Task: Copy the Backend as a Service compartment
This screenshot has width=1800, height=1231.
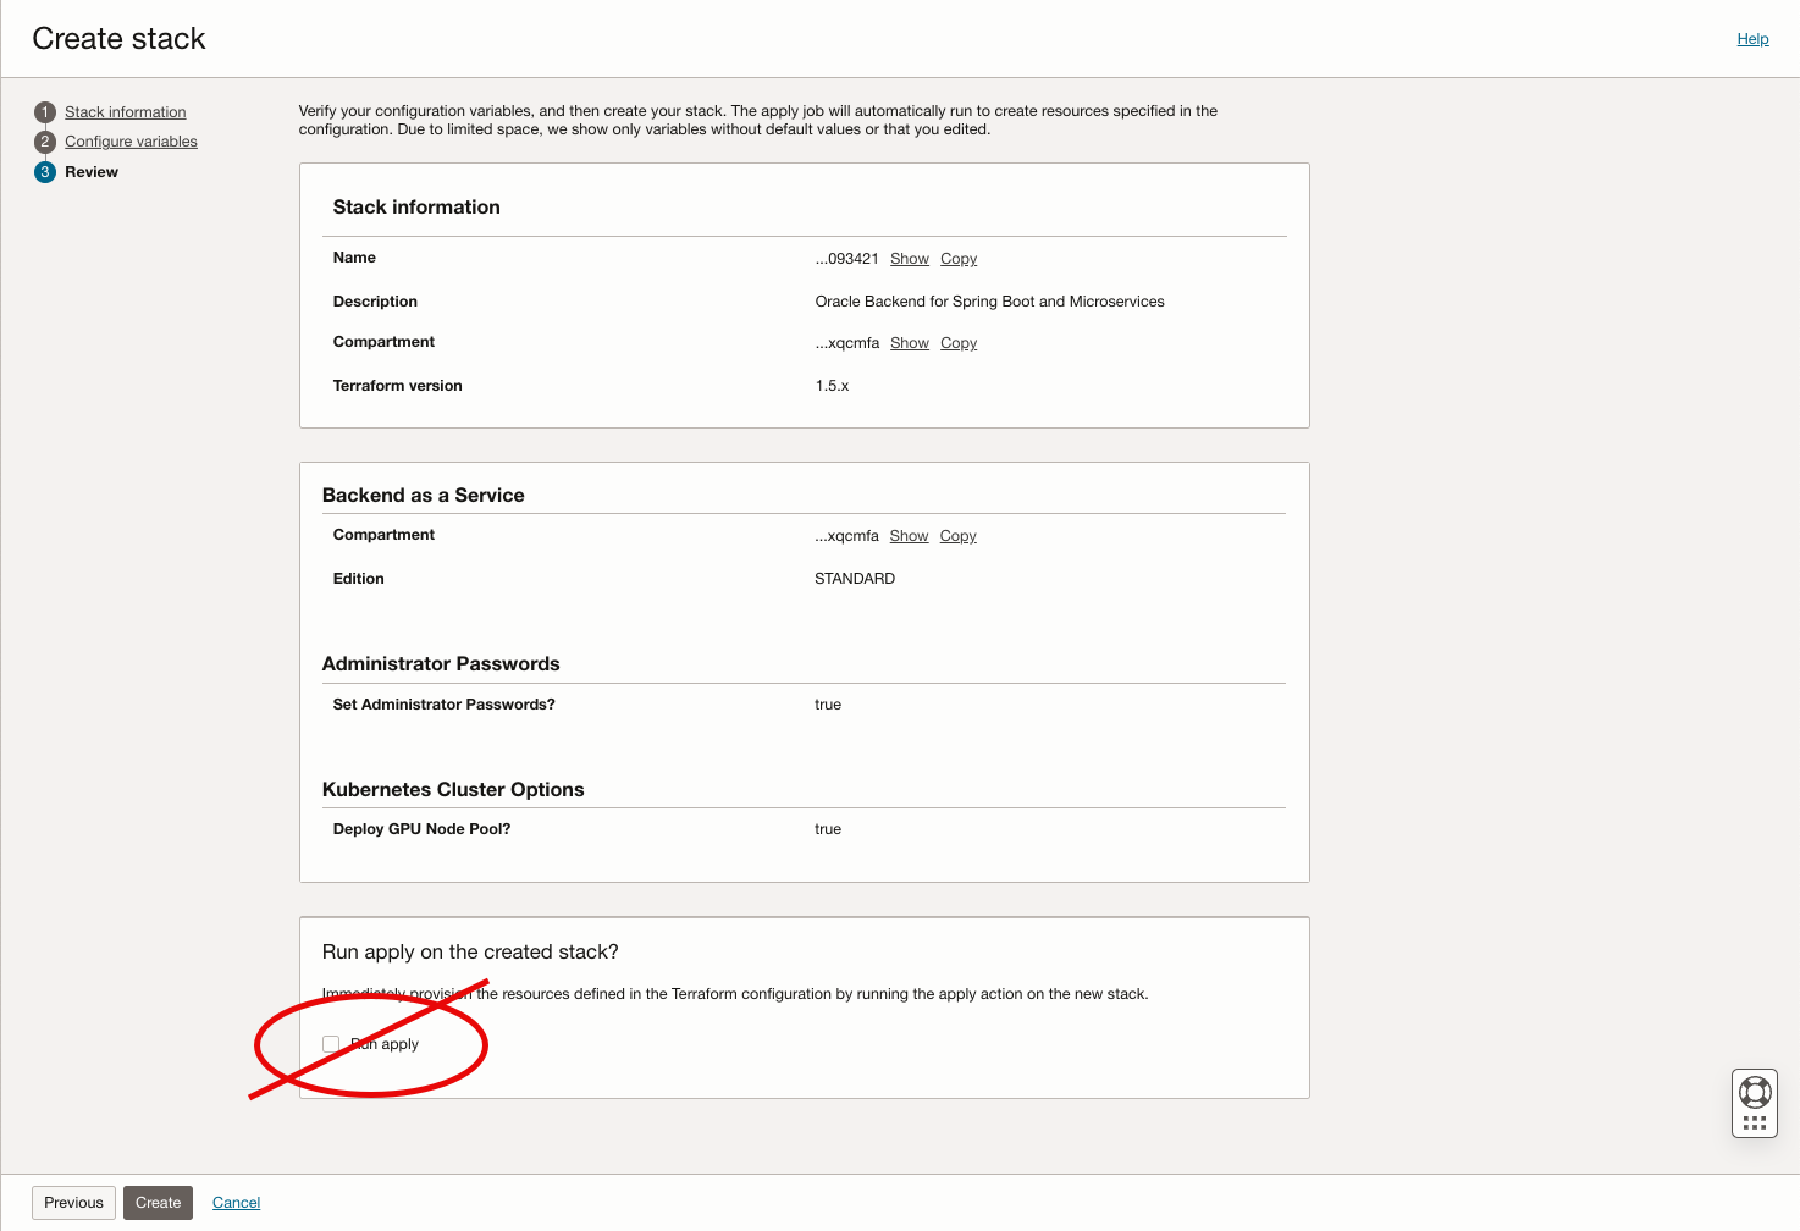Action: point(957,536)
